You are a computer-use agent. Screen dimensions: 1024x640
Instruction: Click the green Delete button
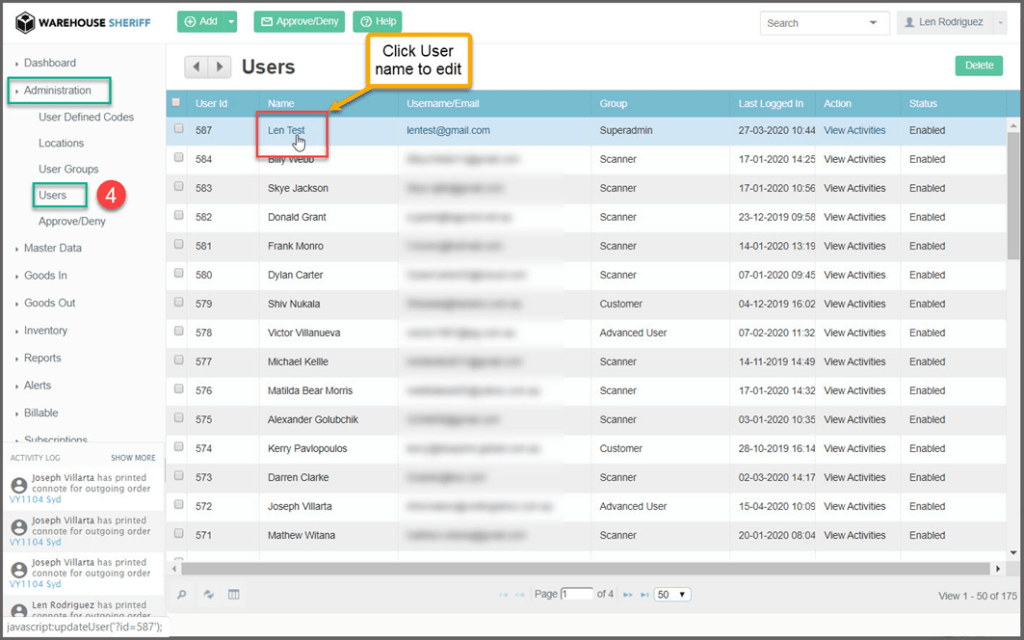(x=978, y=65)
